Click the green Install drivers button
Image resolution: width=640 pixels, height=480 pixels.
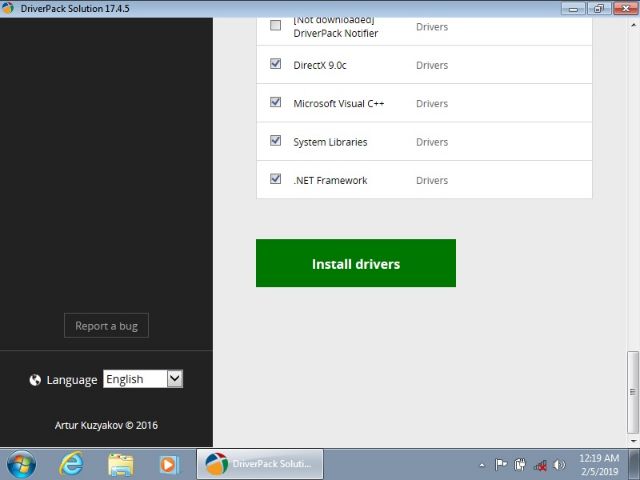[355, 263]
